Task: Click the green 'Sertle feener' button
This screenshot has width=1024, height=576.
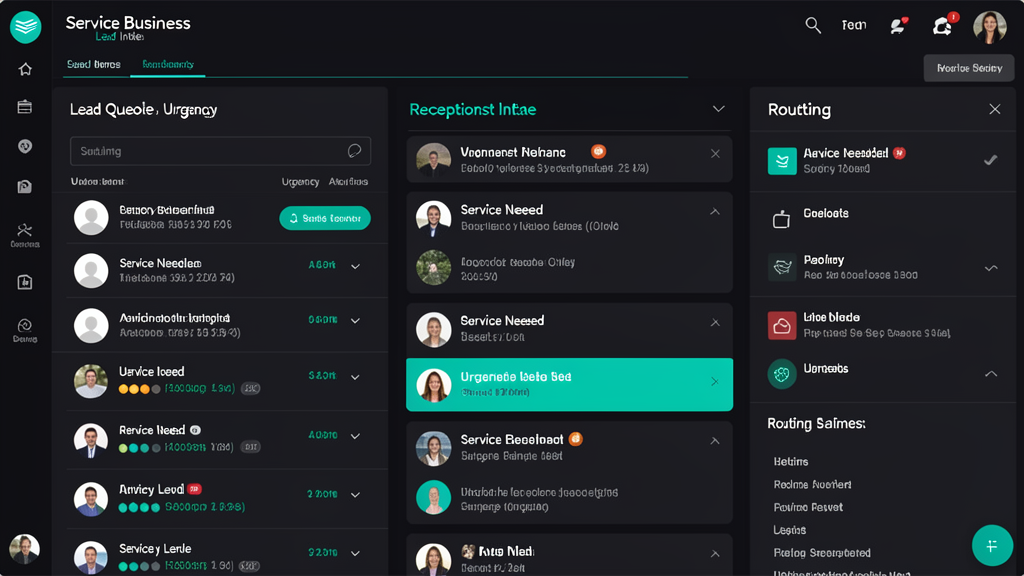Action: point(325,218)
